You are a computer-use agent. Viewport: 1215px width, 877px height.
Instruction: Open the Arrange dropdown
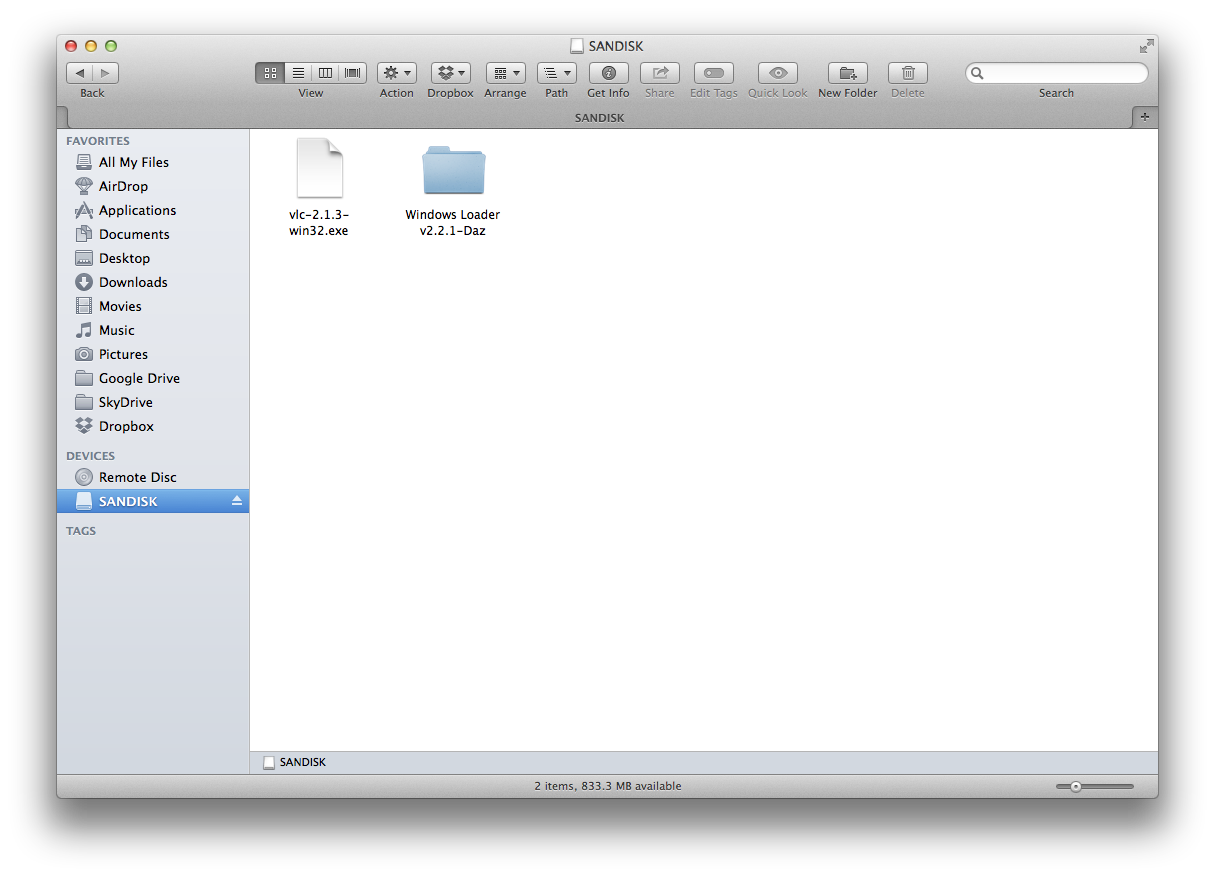click(506, 73)
